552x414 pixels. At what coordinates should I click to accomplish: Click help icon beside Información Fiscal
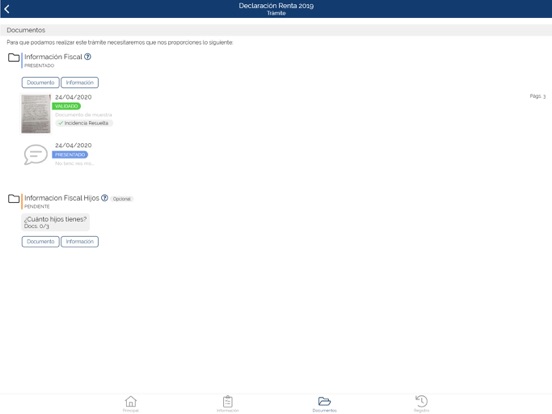tap(88, 57)
